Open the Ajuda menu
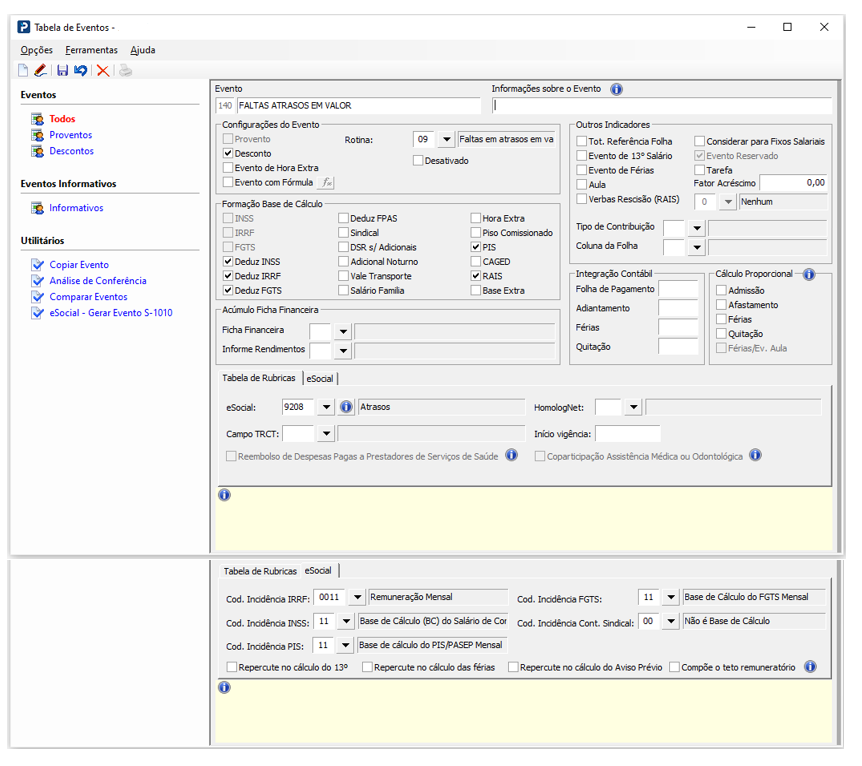The height and width of the screenshot is (766, 862). click(x=143, y=50)
